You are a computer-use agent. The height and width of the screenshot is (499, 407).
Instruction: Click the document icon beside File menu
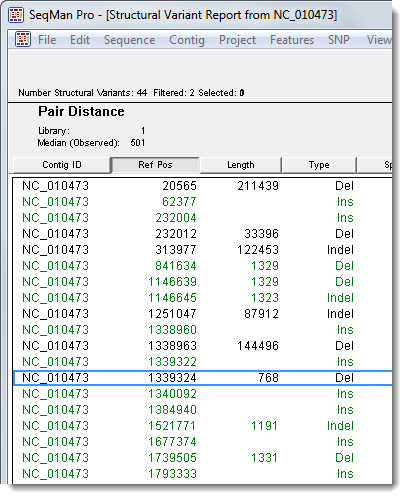23,39
